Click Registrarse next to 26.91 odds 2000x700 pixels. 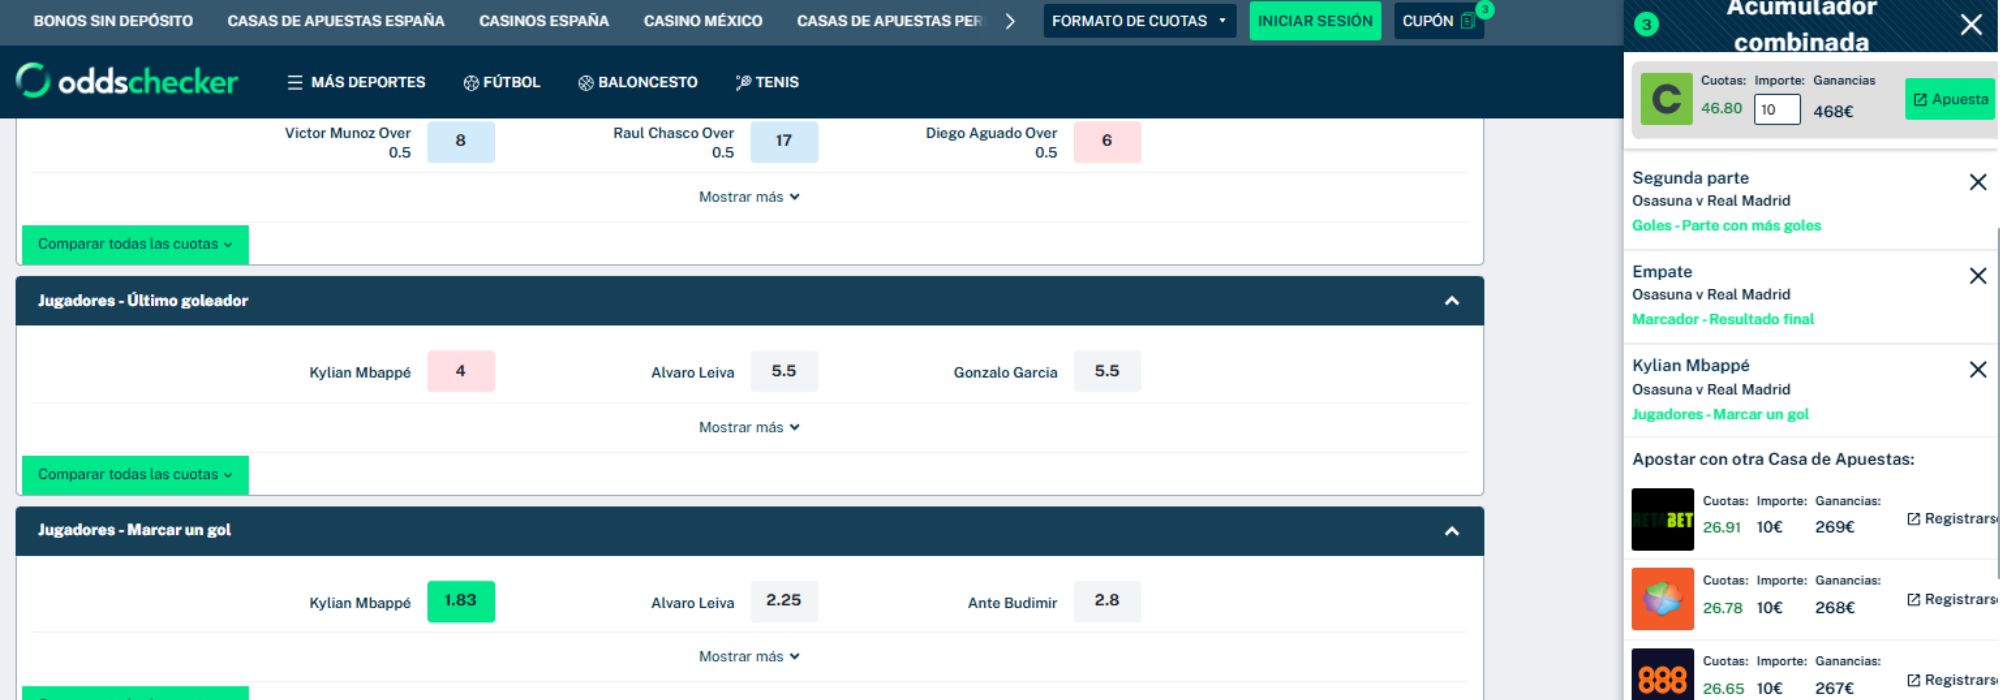pos(1952,519)
